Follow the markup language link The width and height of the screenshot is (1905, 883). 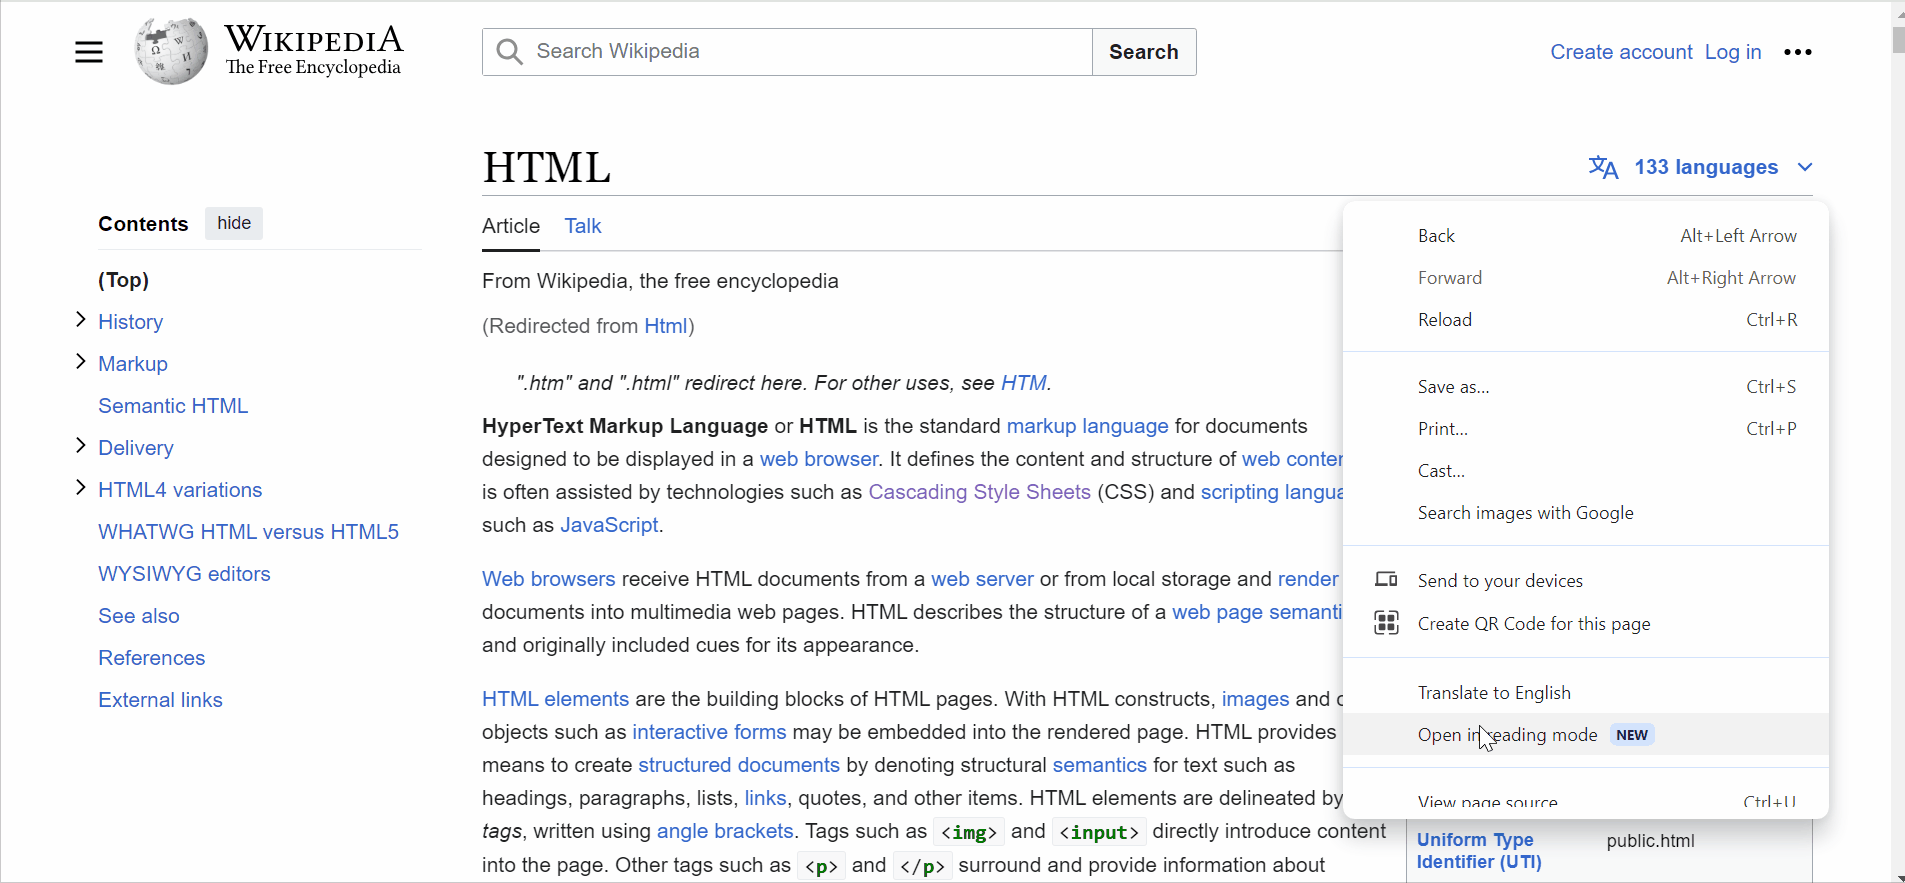[x=1087, y=426]
